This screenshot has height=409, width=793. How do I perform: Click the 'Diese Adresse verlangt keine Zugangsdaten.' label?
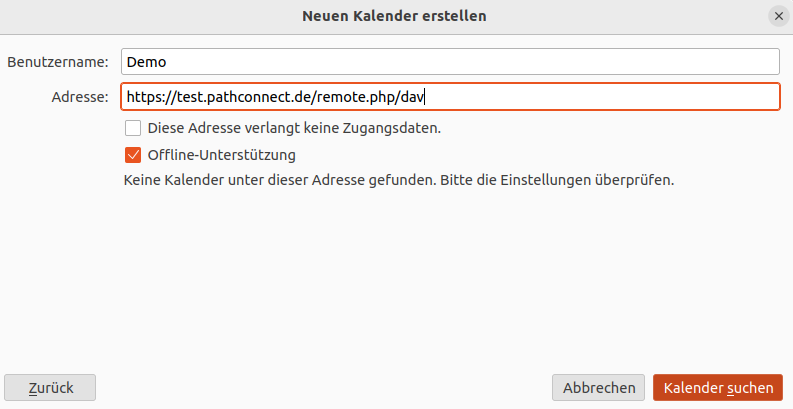(294, 128)
